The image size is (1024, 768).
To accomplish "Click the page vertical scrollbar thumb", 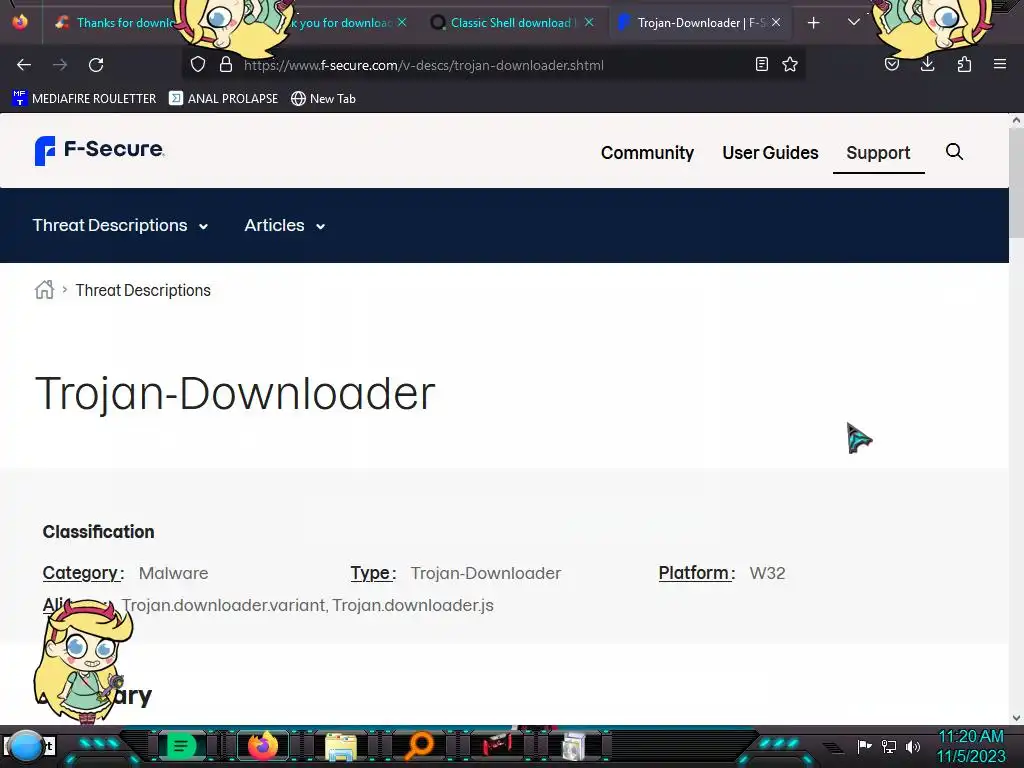I will 1016,183.
